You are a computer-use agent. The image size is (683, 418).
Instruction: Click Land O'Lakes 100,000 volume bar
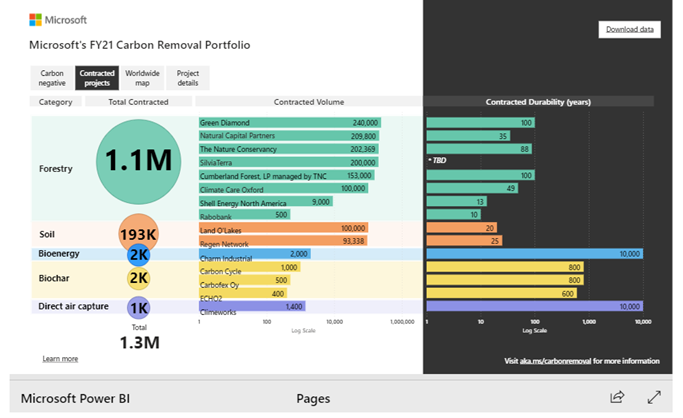coord(284,228)
